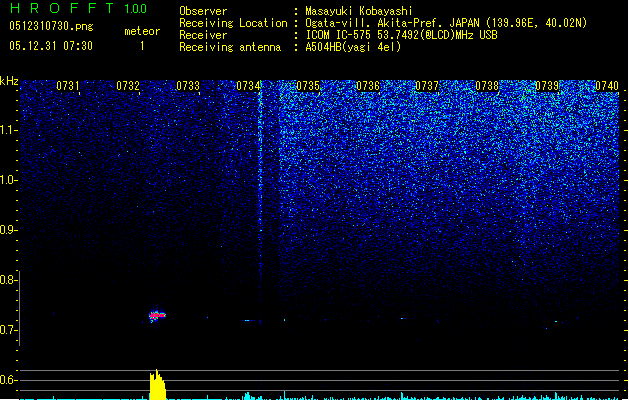Click the 'Receiving antenna' label
The image size is (629, 400).
[230, 47]
